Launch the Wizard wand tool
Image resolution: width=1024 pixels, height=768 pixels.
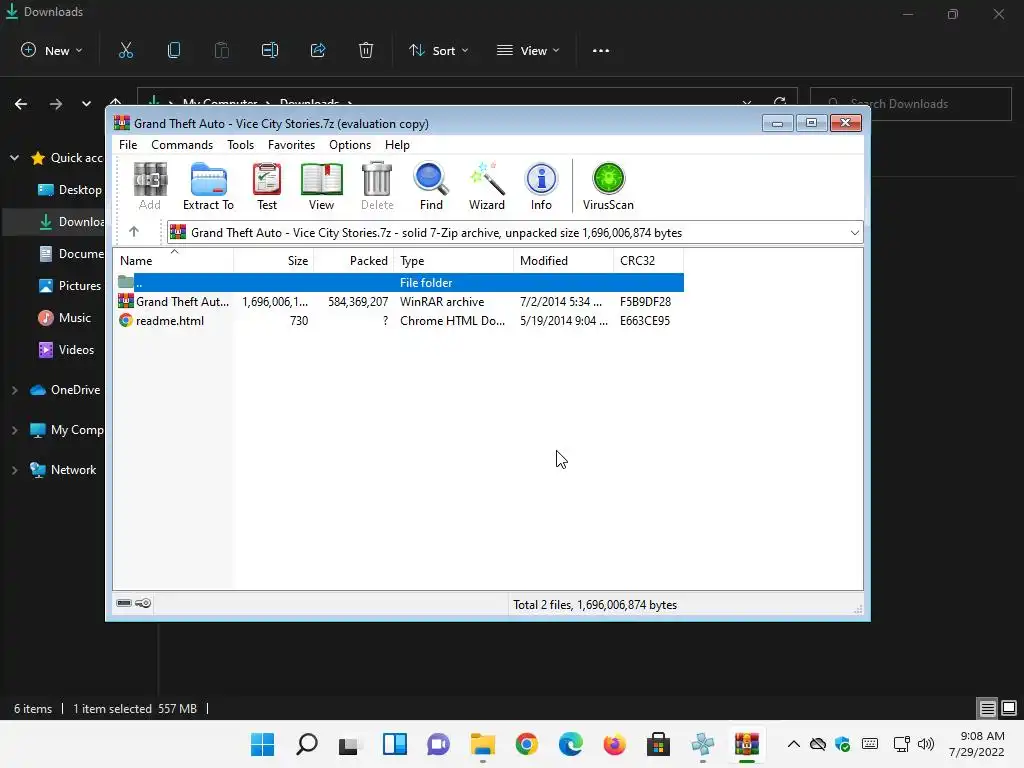click(x=487, y=186)
